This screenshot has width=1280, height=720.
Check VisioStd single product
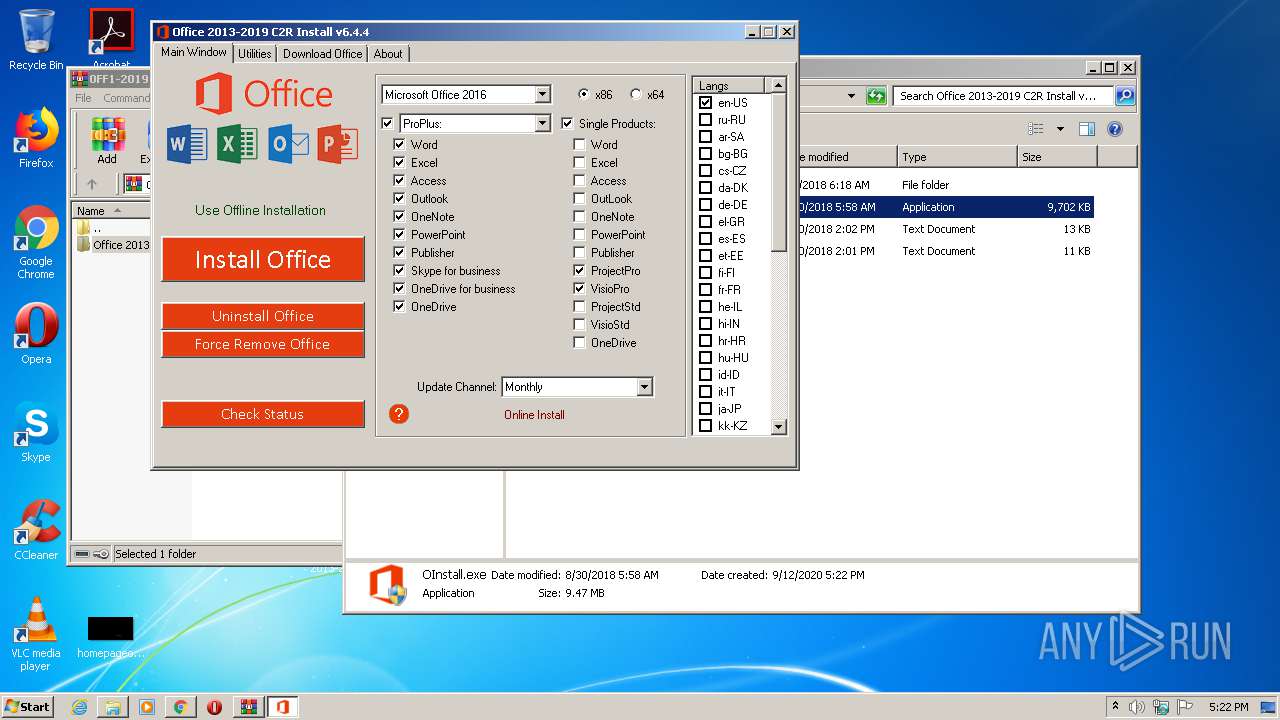click(x=579, y=324)
